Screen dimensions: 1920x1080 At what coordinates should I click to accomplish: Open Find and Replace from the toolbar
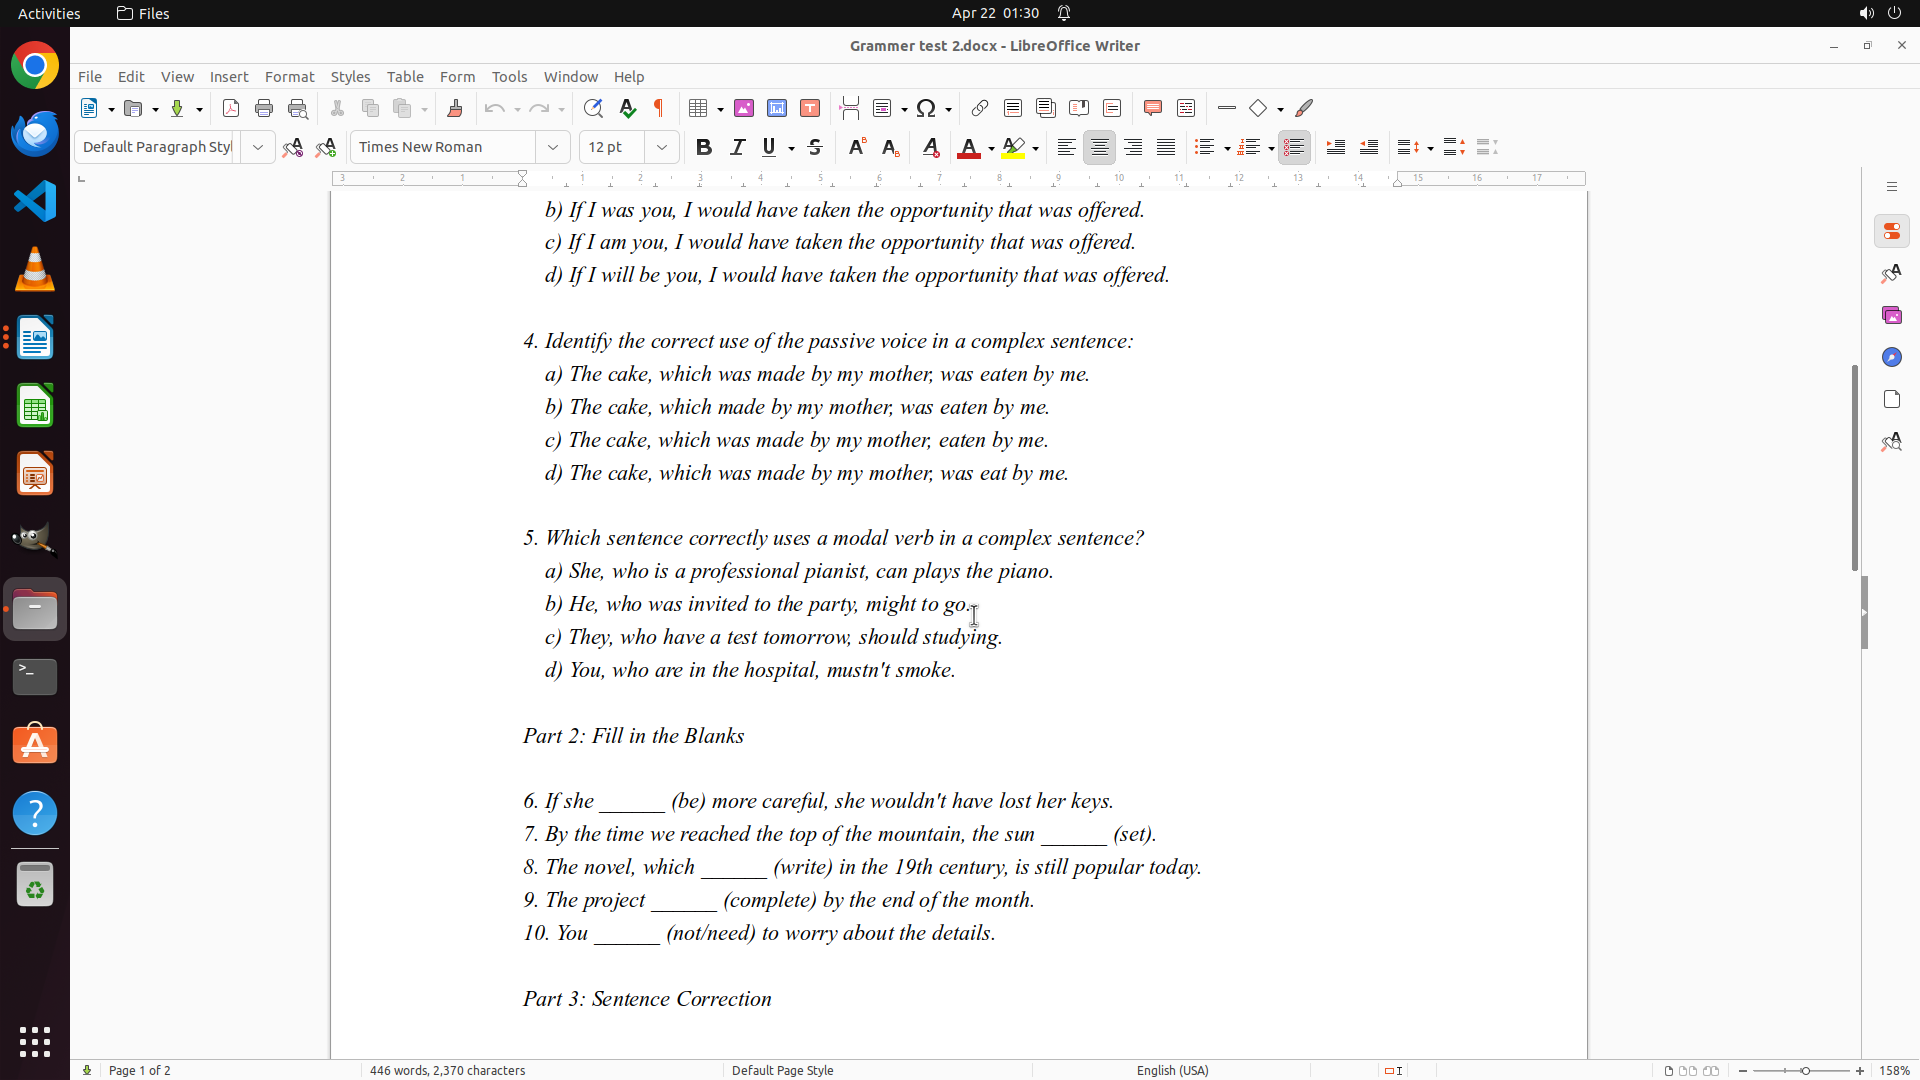(593, 108)
